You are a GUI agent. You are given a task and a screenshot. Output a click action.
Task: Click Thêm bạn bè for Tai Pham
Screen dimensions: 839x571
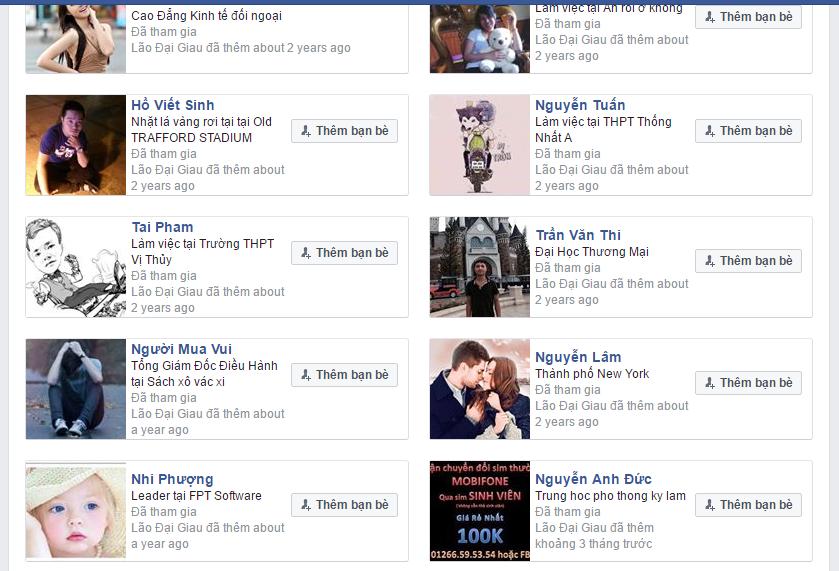point(345,253)
